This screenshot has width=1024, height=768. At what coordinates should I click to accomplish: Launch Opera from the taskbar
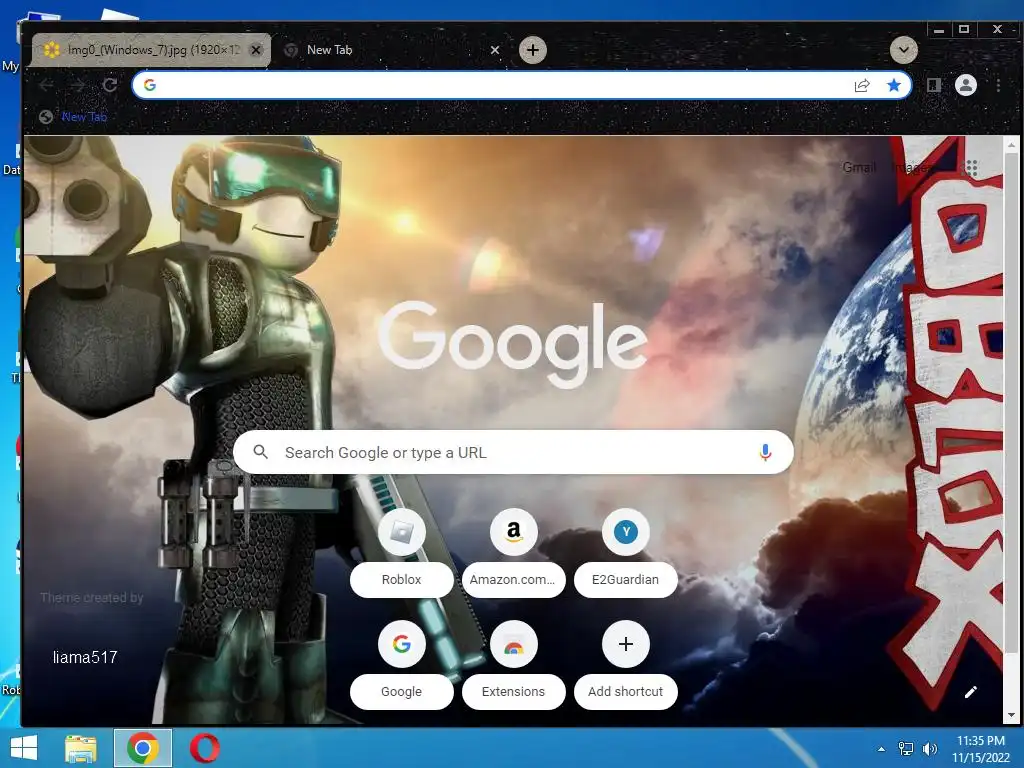pyautogui.click(x=204, y=748)
